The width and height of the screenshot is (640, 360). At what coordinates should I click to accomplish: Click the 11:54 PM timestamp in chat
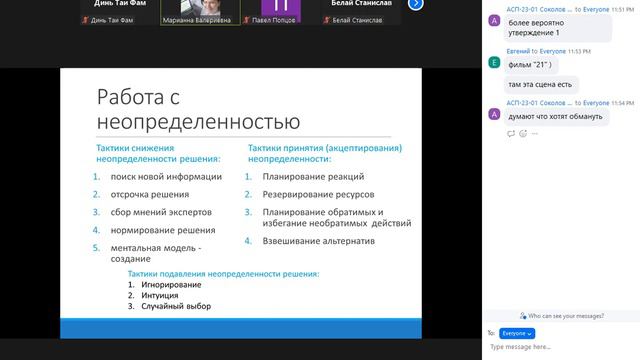622,103
